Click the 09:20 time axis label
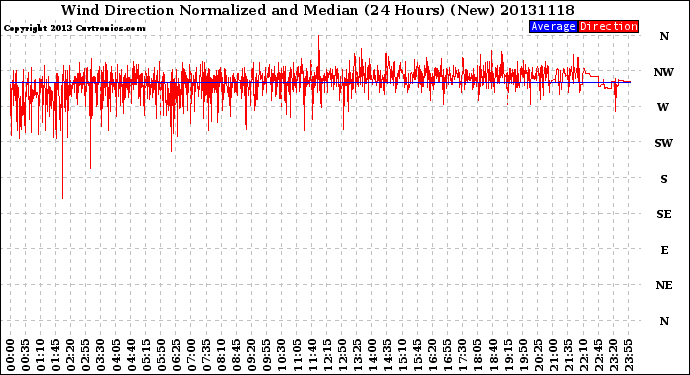The width and height of the screenshot is (690, 375). pos(252,355)
